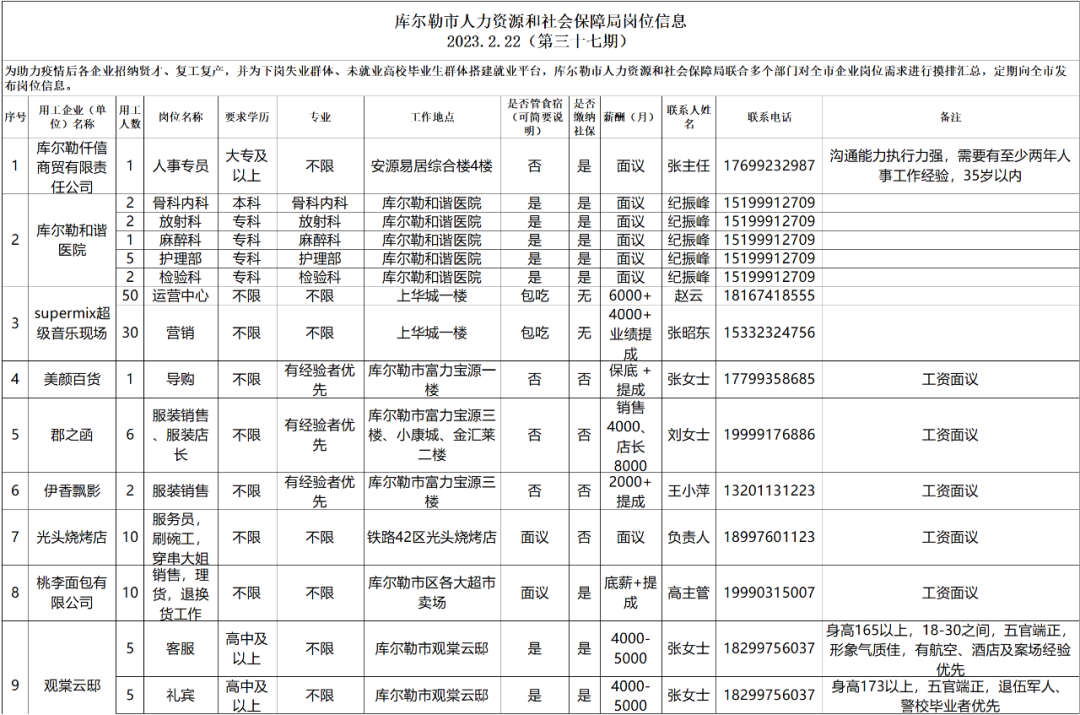Click contact name 张主任
Screen dimensions: 1080x715
[x=688, y=166]
